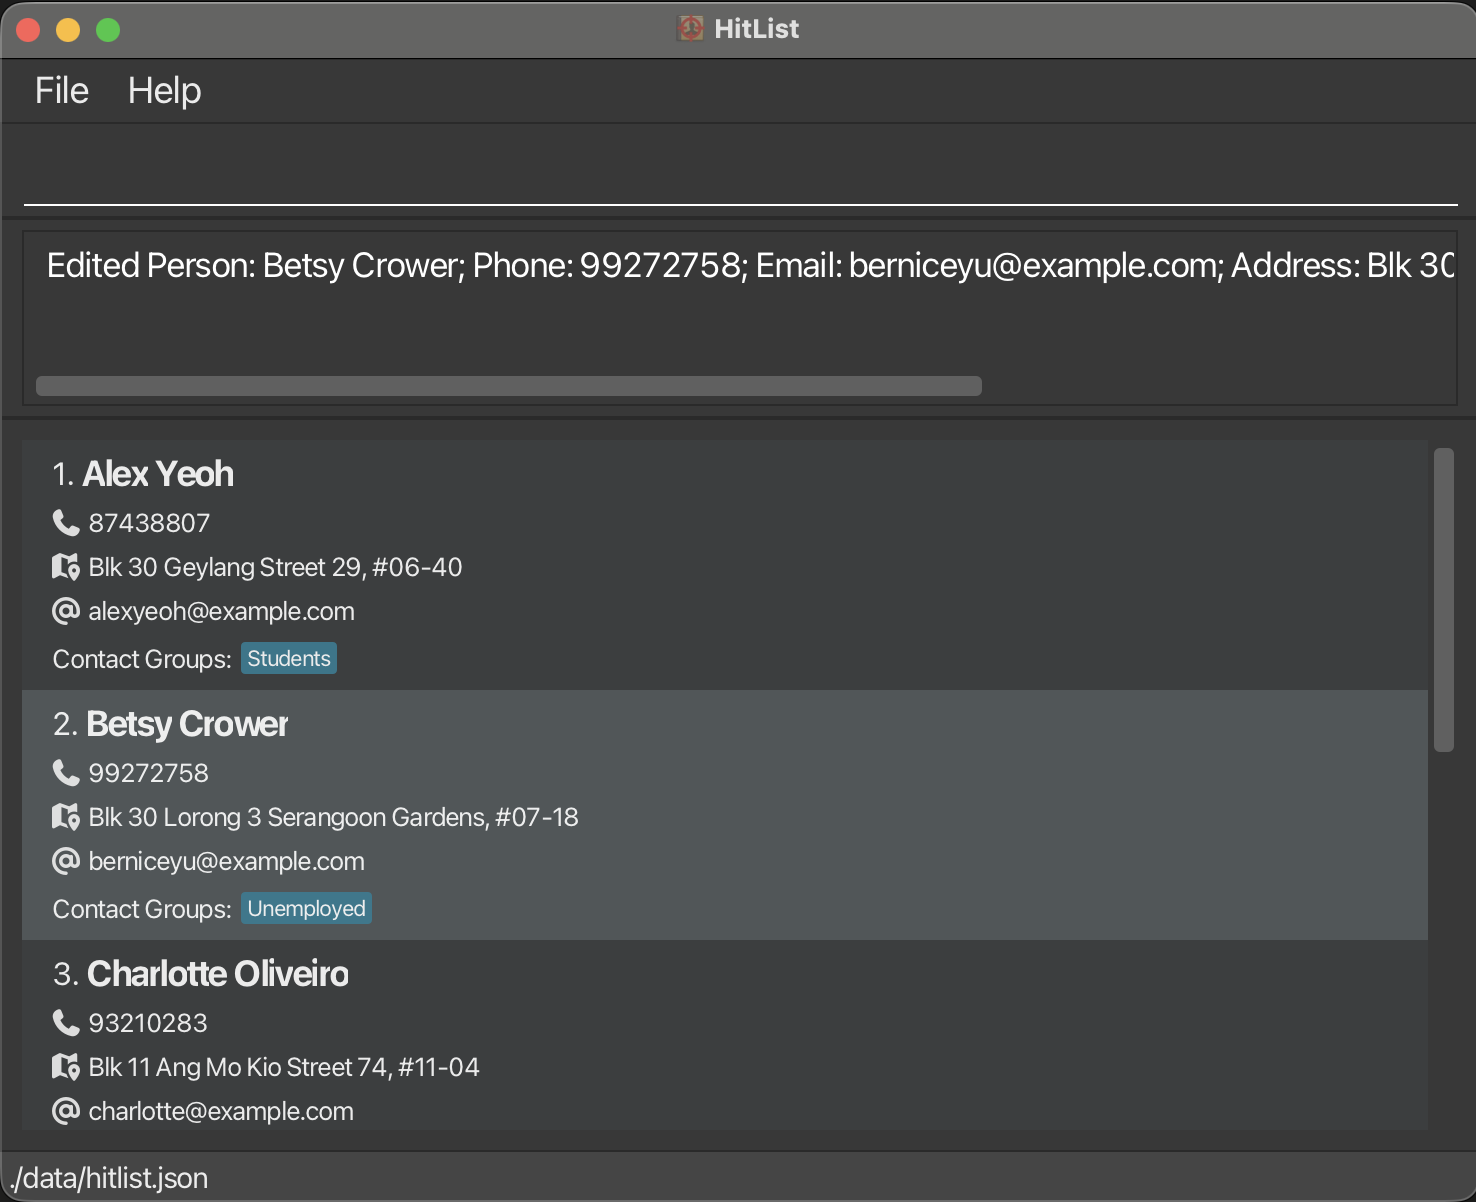Click the @ icon next to charlotte@example.com

66,1111
